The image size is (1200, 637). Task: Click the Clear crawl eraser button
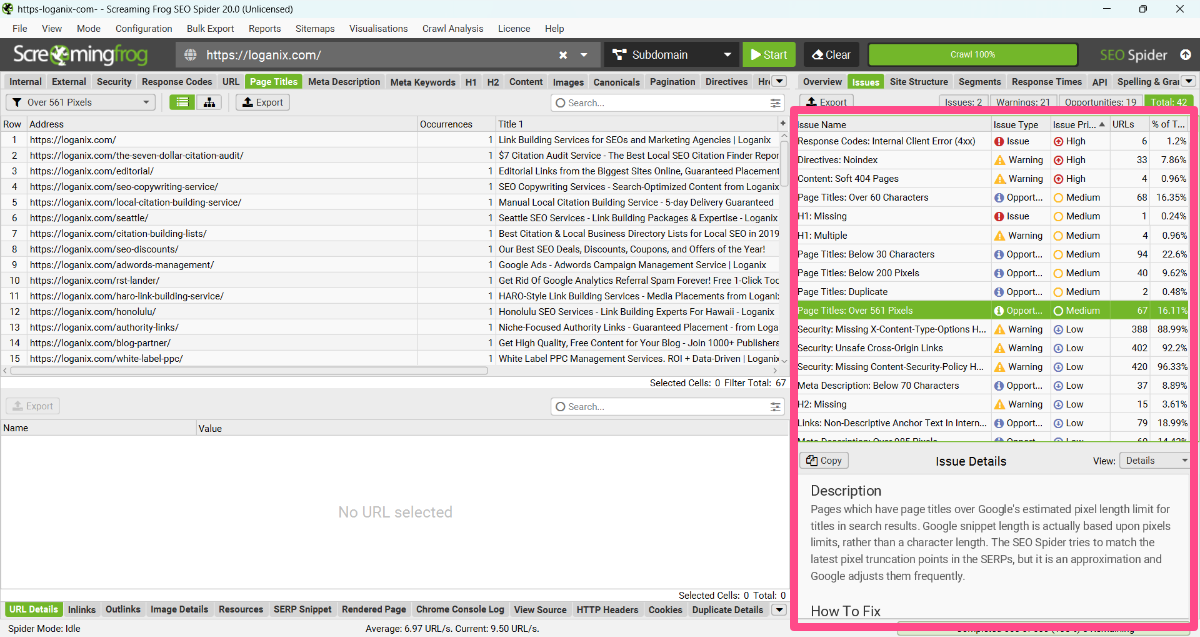[829, 55]
